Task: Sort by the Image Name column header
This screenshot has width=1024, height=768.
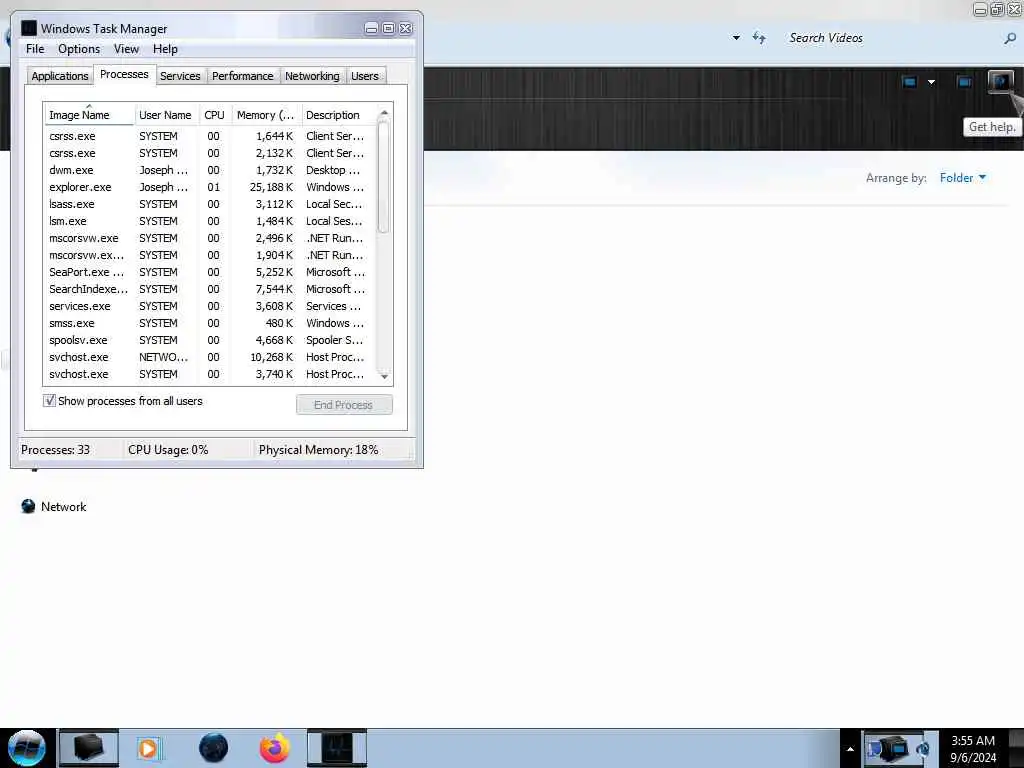Action: (89, 115)
